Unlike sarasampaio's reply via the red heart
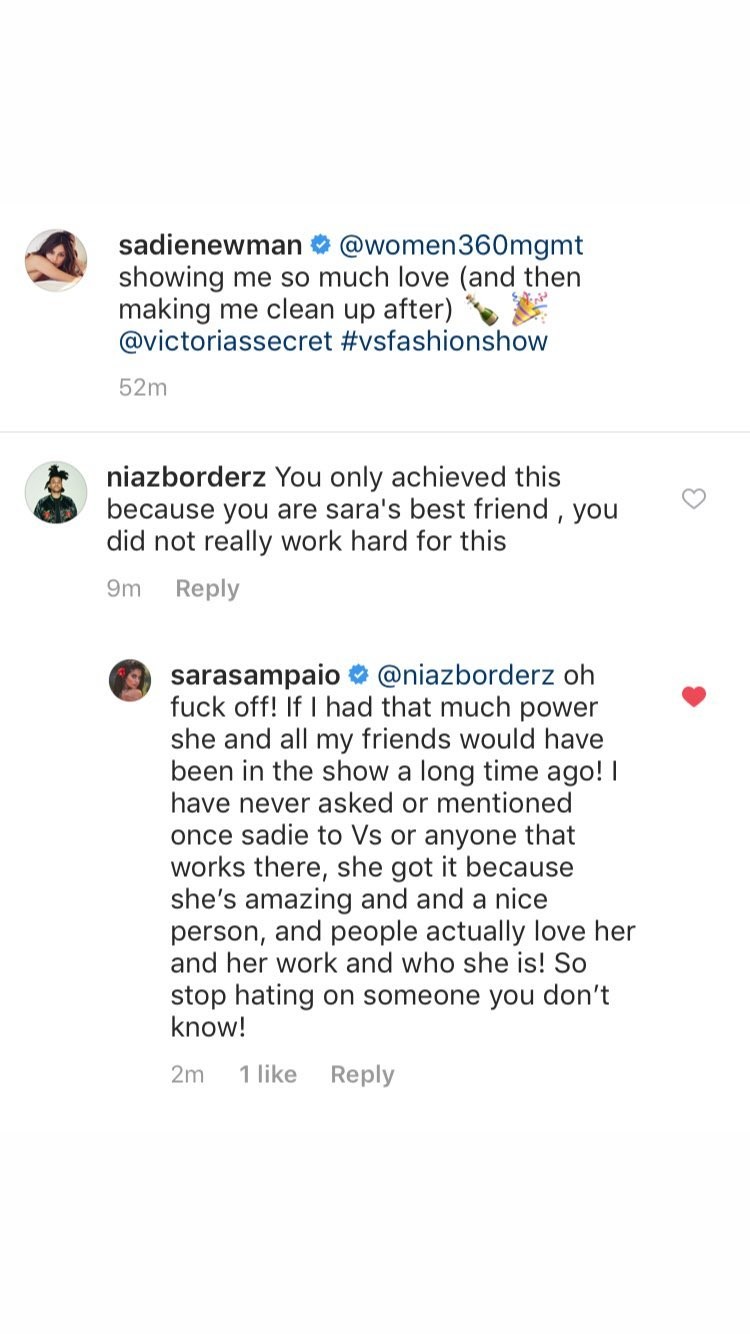The image size is (750, 1334). point(693,696)
